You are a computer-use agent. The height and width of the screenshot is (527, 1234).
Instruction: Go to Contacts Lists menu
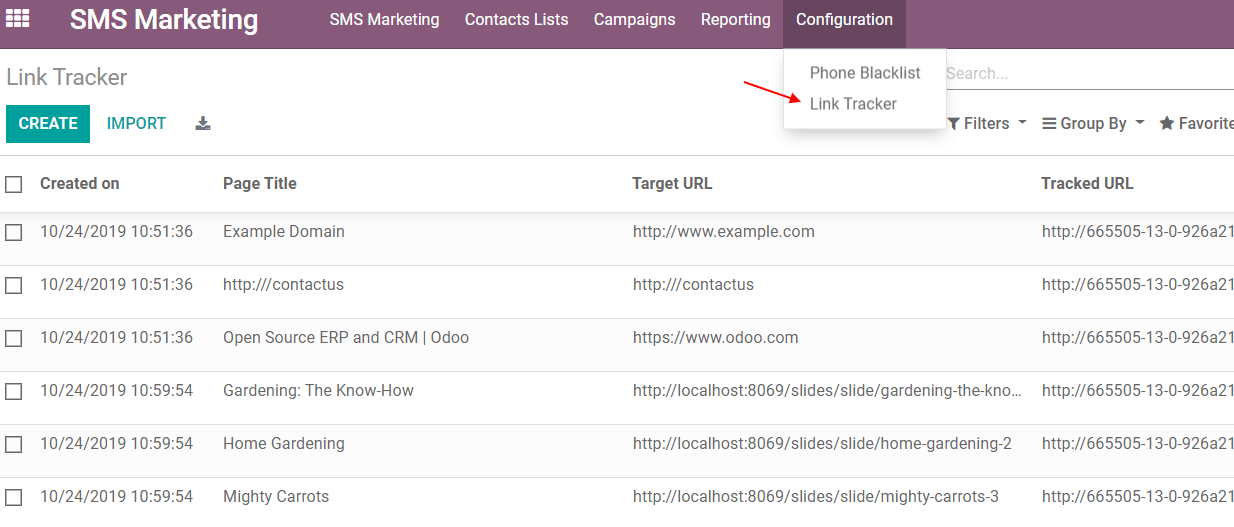click(x=516, y=20)
